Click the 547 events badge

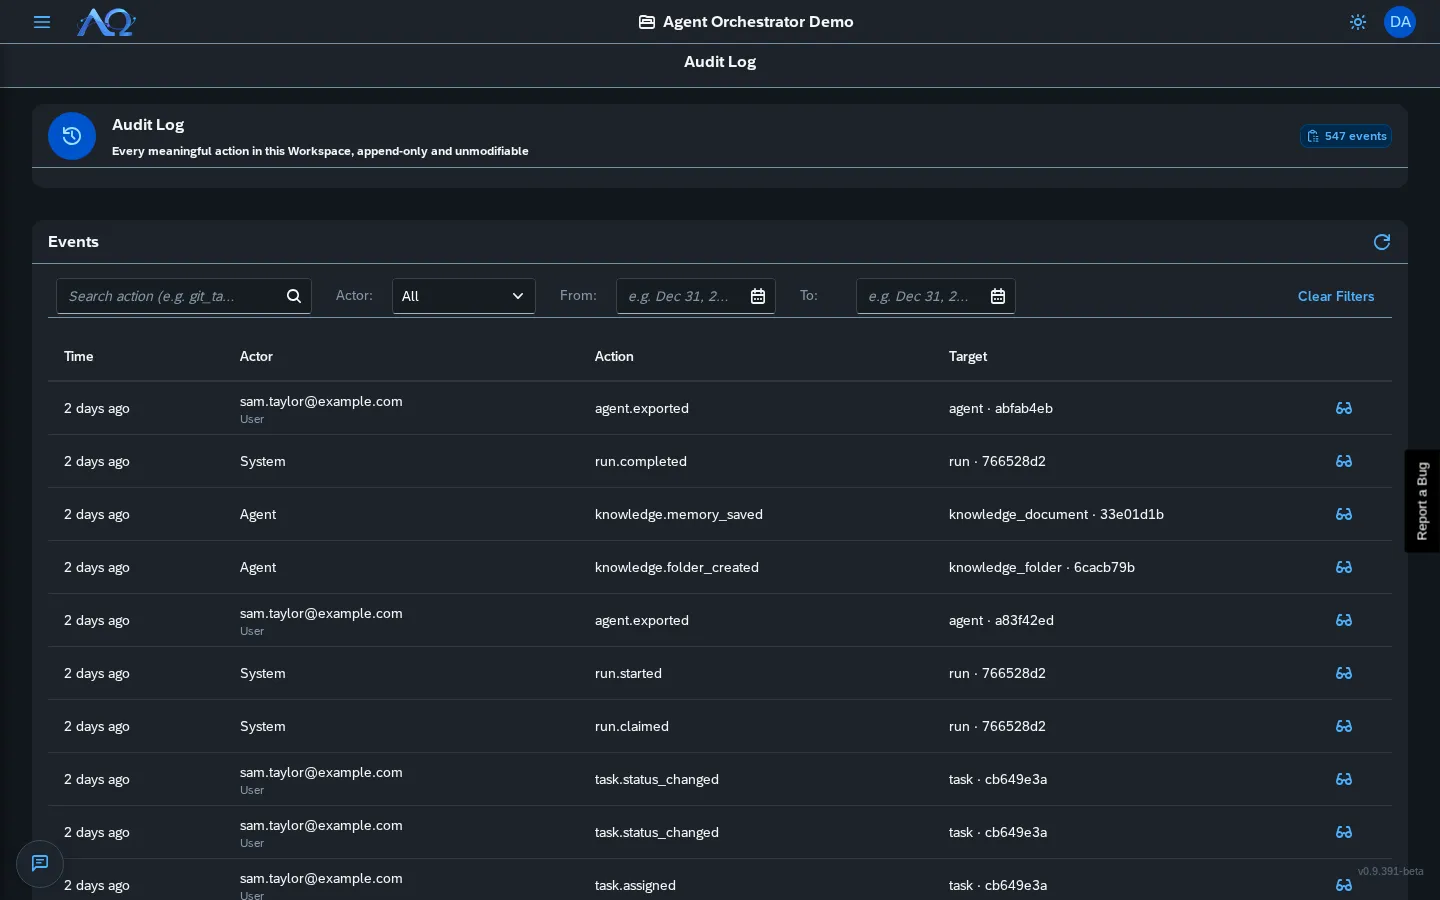[x=1346, y=136]
